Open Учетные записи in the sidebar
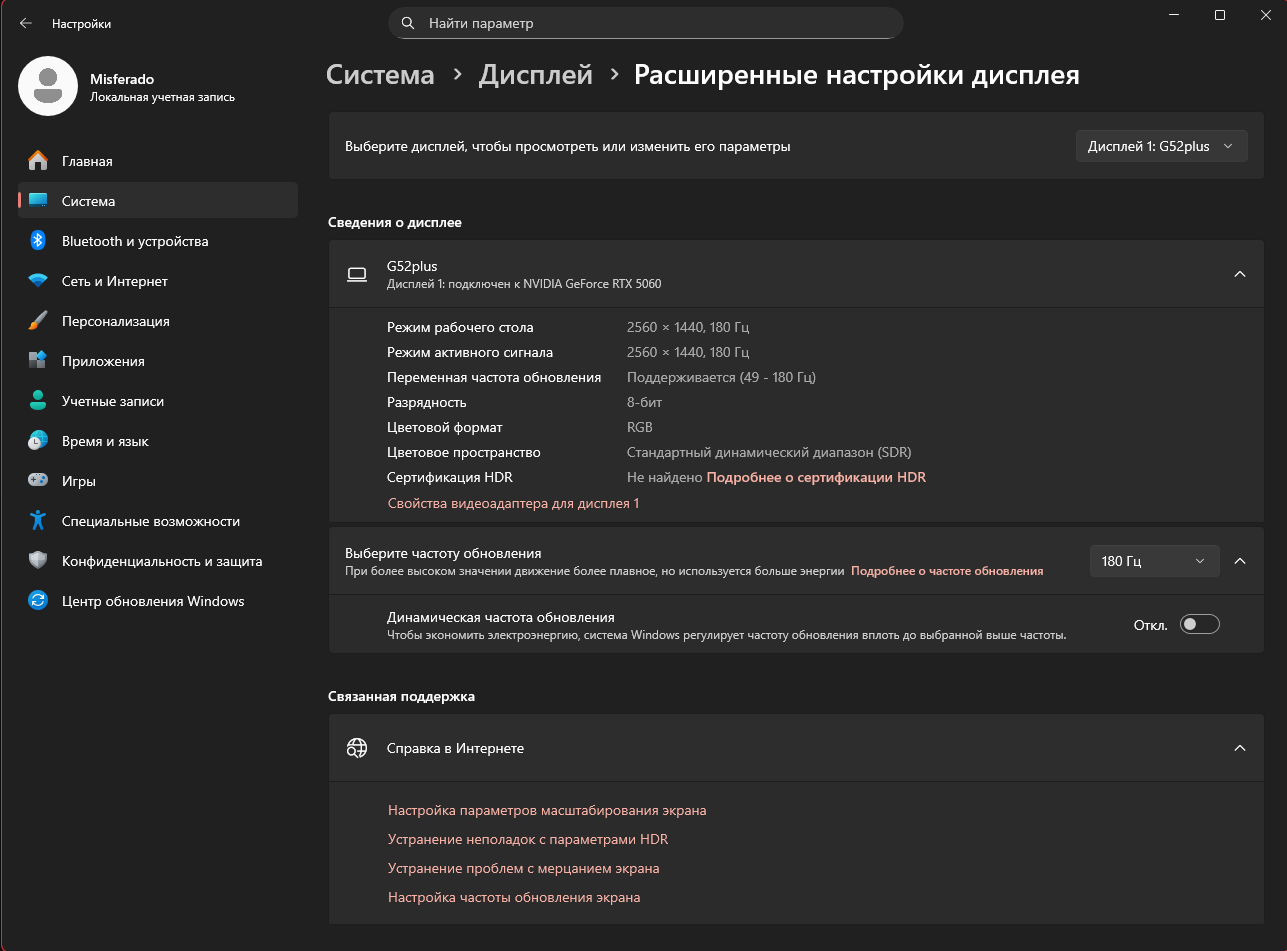The width and height of the screenshot is (1287, 951). [x=113, y=401]
